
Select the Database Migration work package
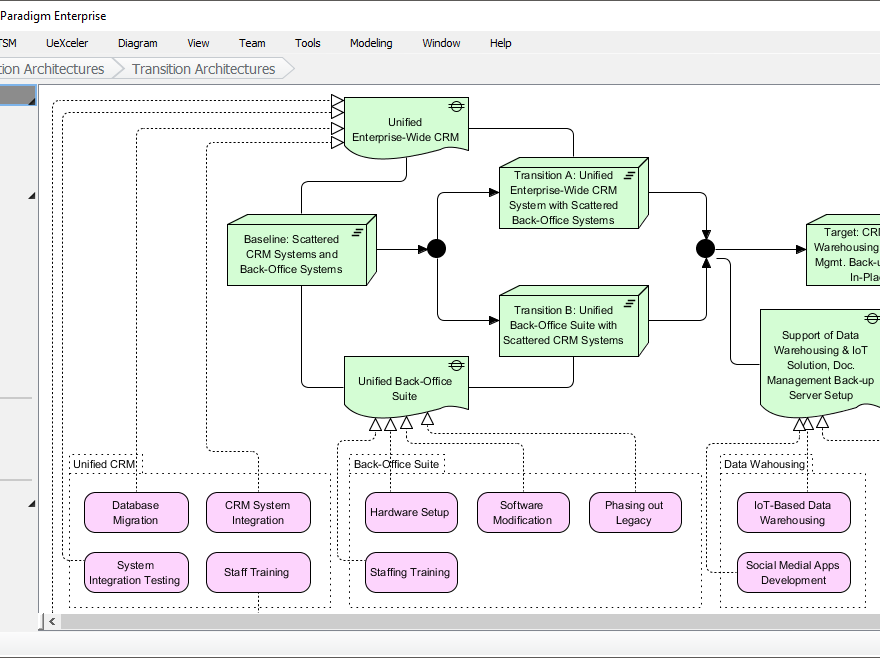click(x=136, y=512)
